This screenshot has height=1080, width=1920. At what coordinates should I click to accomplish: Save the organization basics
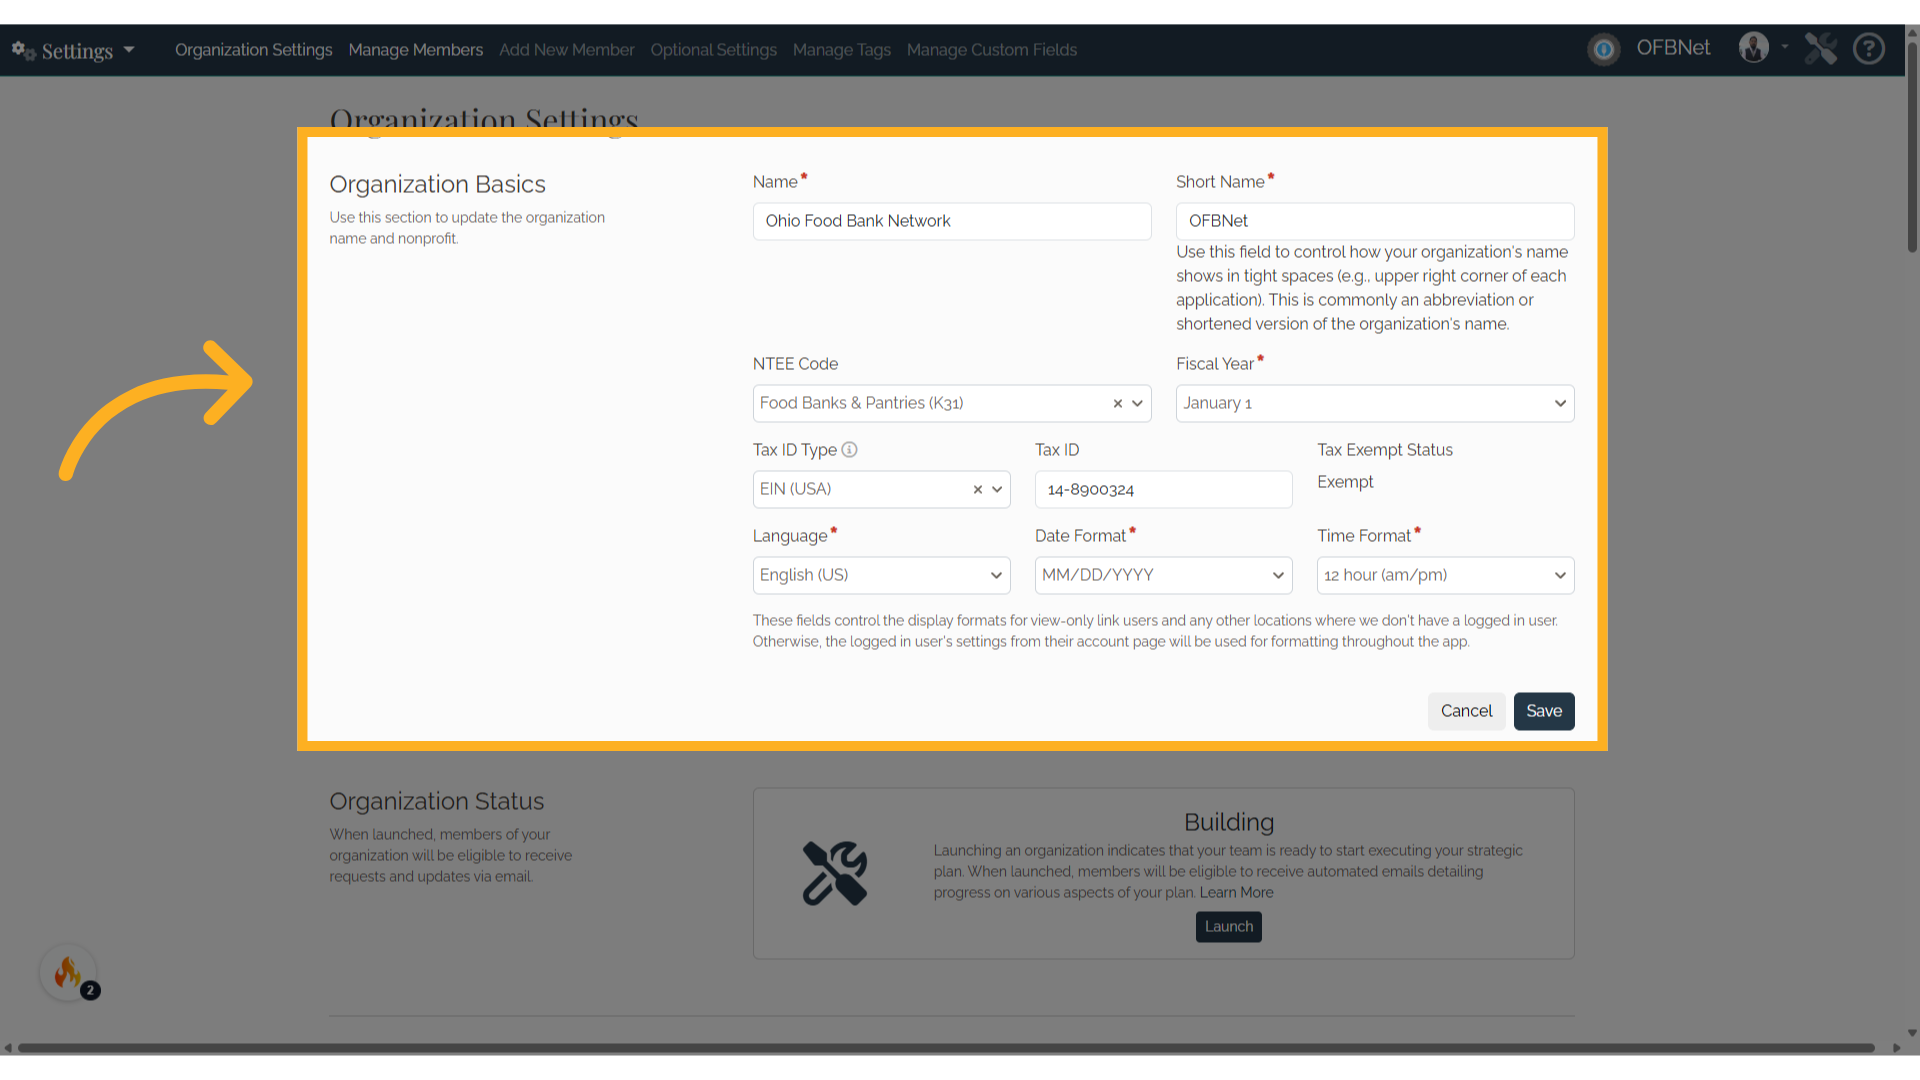tap(1544, 711)
